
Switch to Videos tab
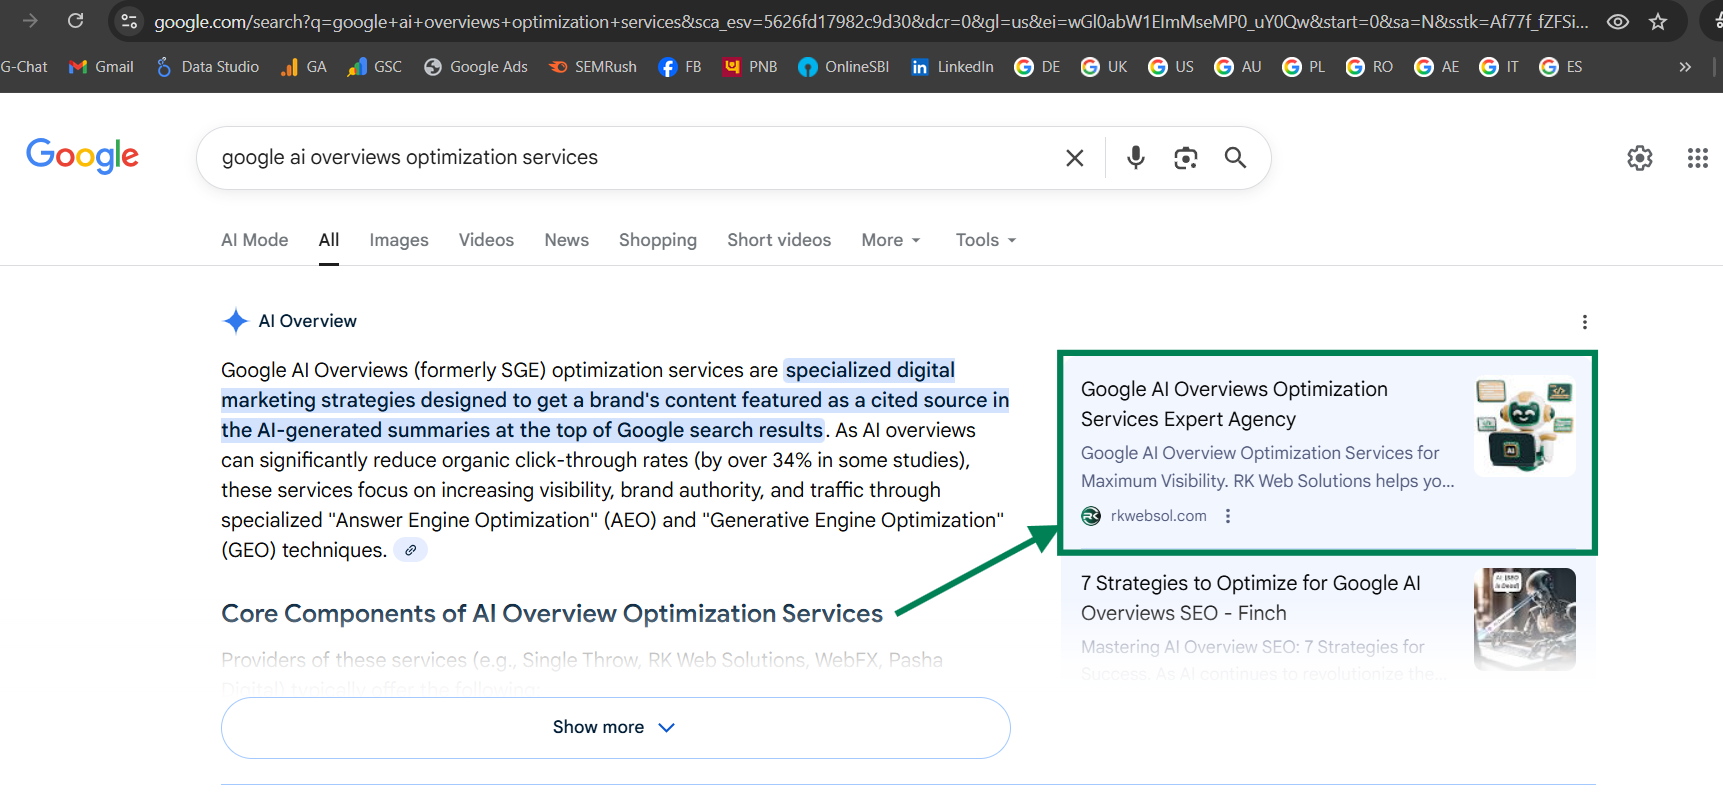(486, 240)
